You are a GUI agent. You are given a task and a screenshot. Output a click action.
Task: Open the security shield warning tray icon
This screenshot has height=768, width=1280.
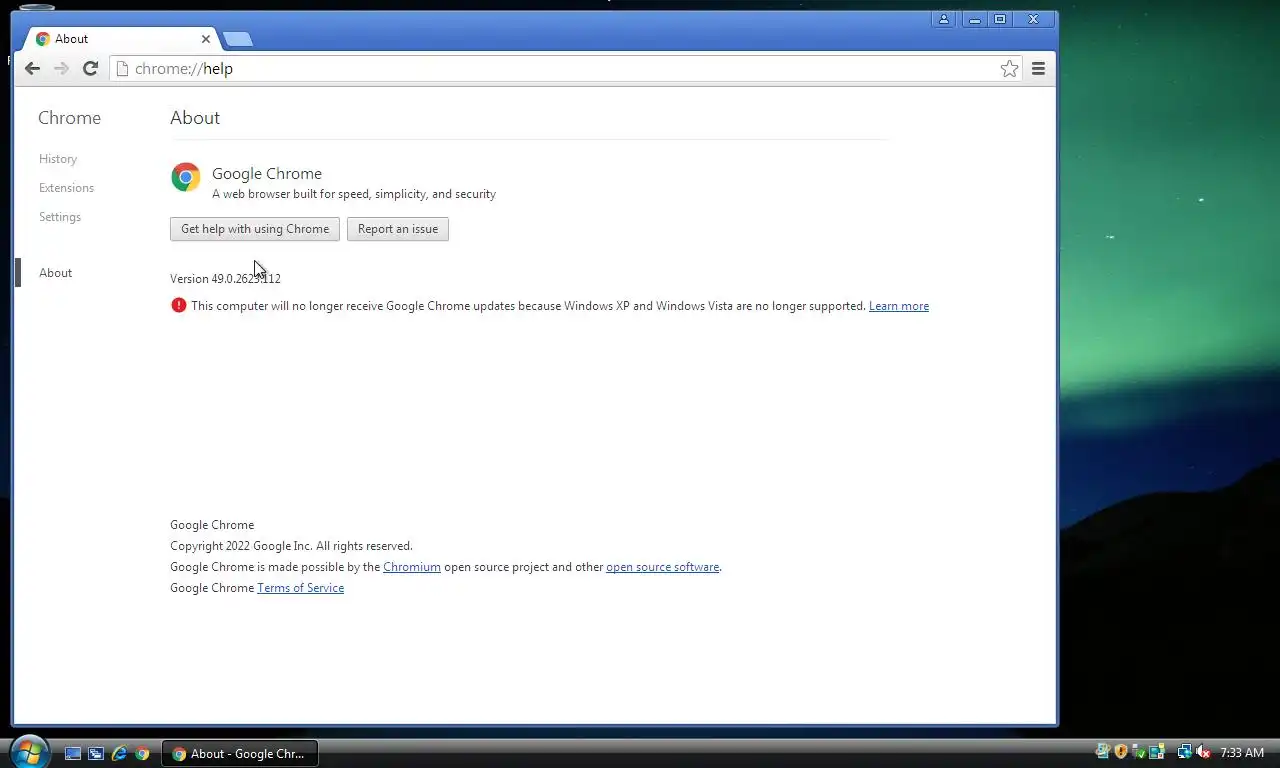pos(1121,752)
